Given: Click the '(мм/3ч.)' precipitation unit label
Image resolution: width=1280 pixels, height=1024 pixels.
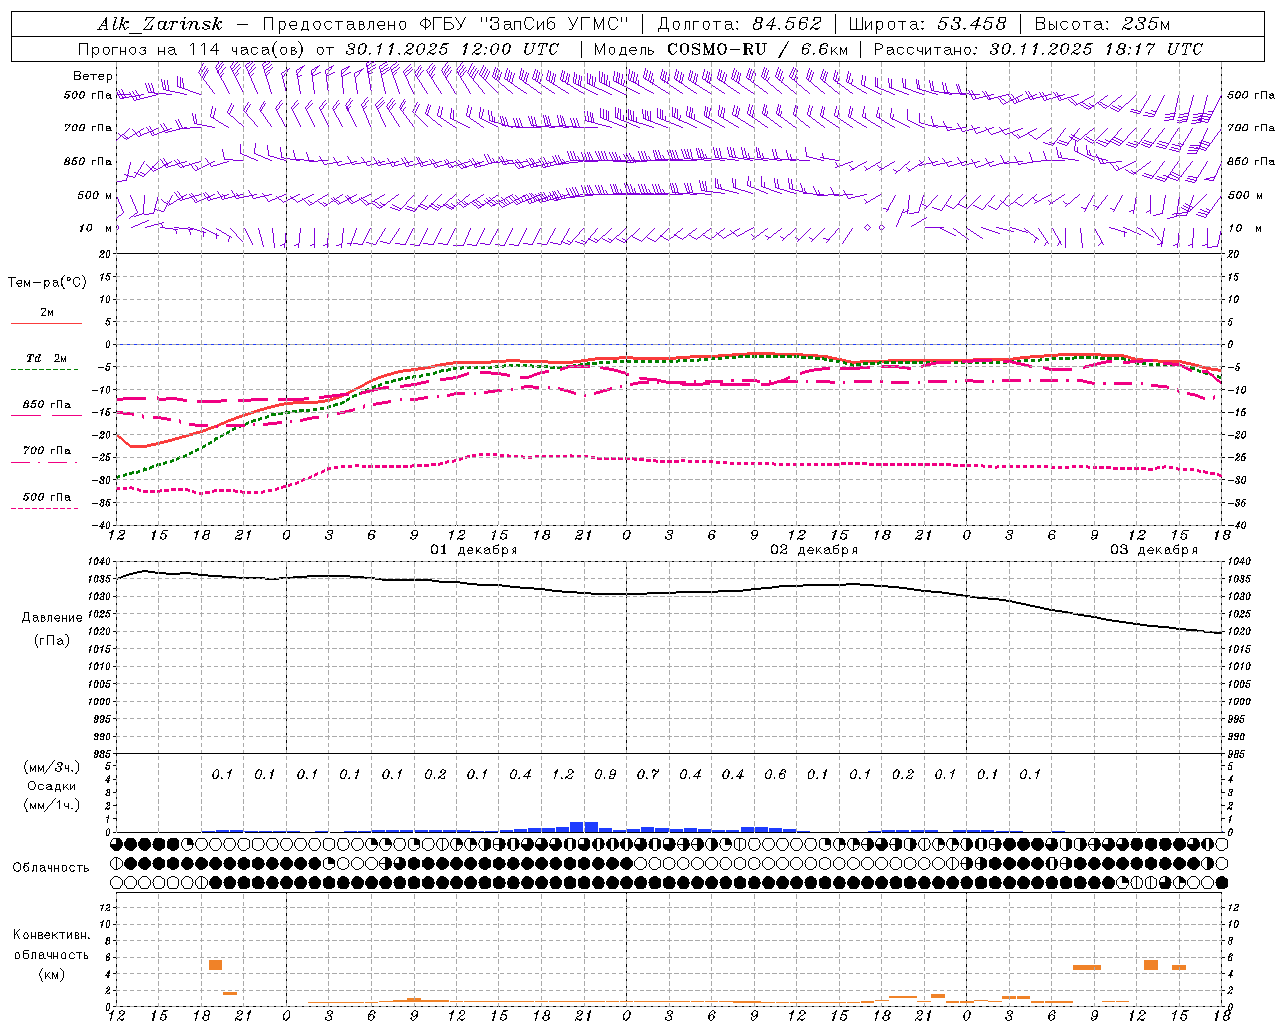Looking at the screenshot, I should coord(52,768).
